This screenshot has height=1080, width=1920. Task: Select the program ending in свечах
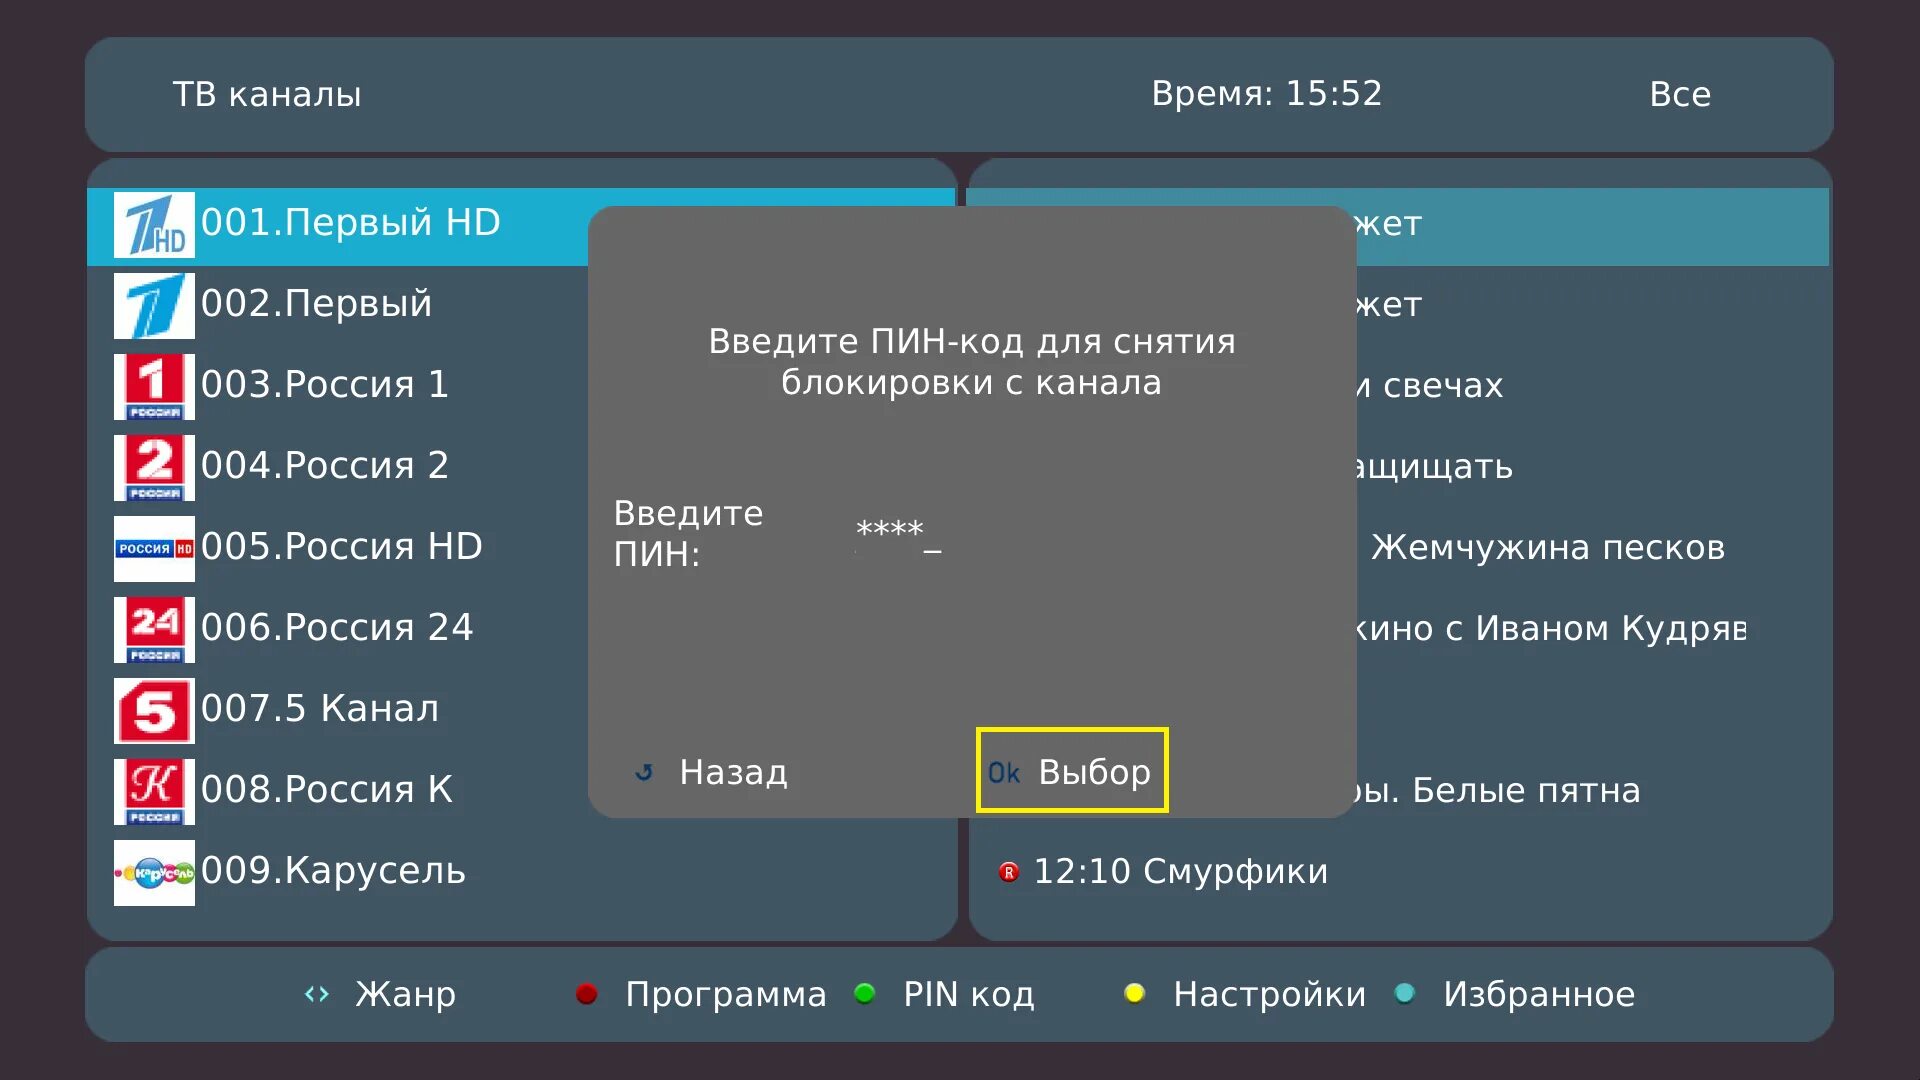point(1430,386)
